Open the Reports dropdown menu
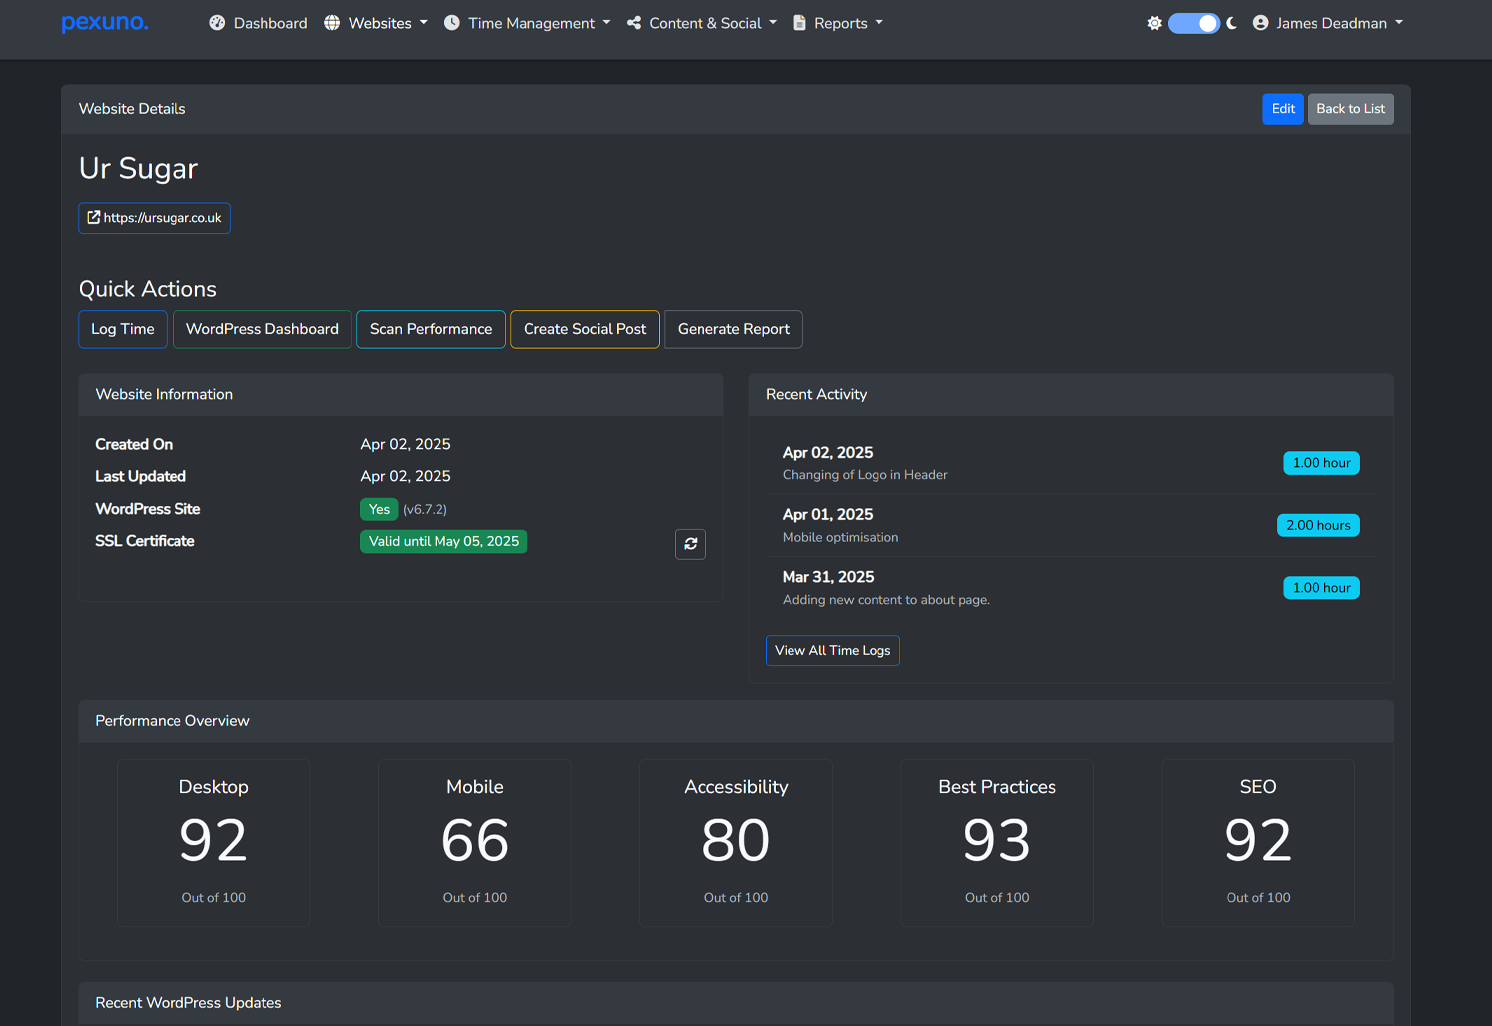Viewport: 1492px width, 1026px height. coord(838,23)
